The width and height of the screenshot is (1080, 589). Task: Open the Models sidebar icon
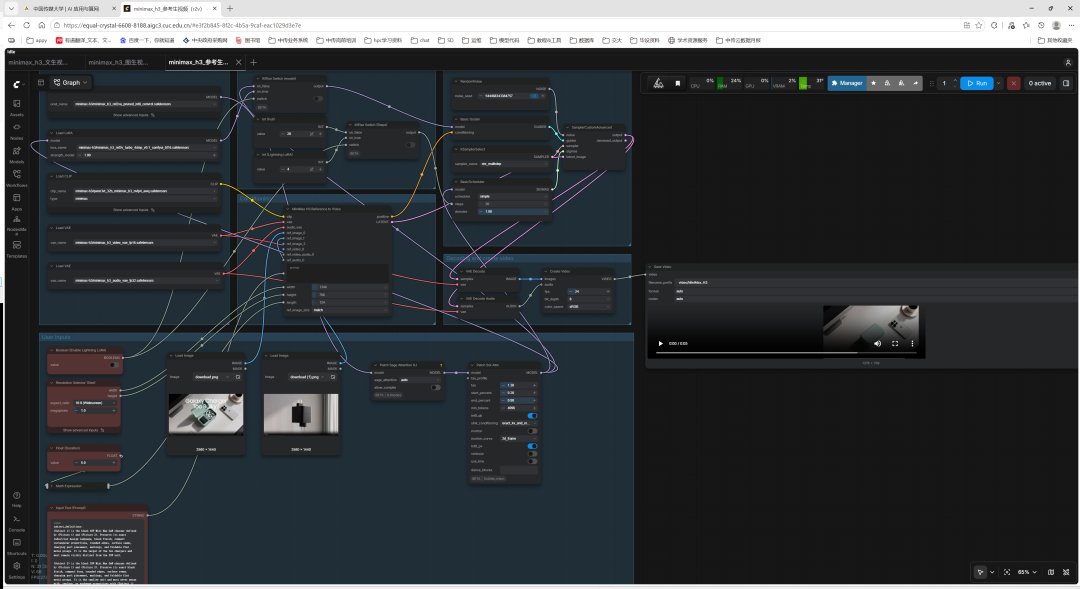pos(17,153)
